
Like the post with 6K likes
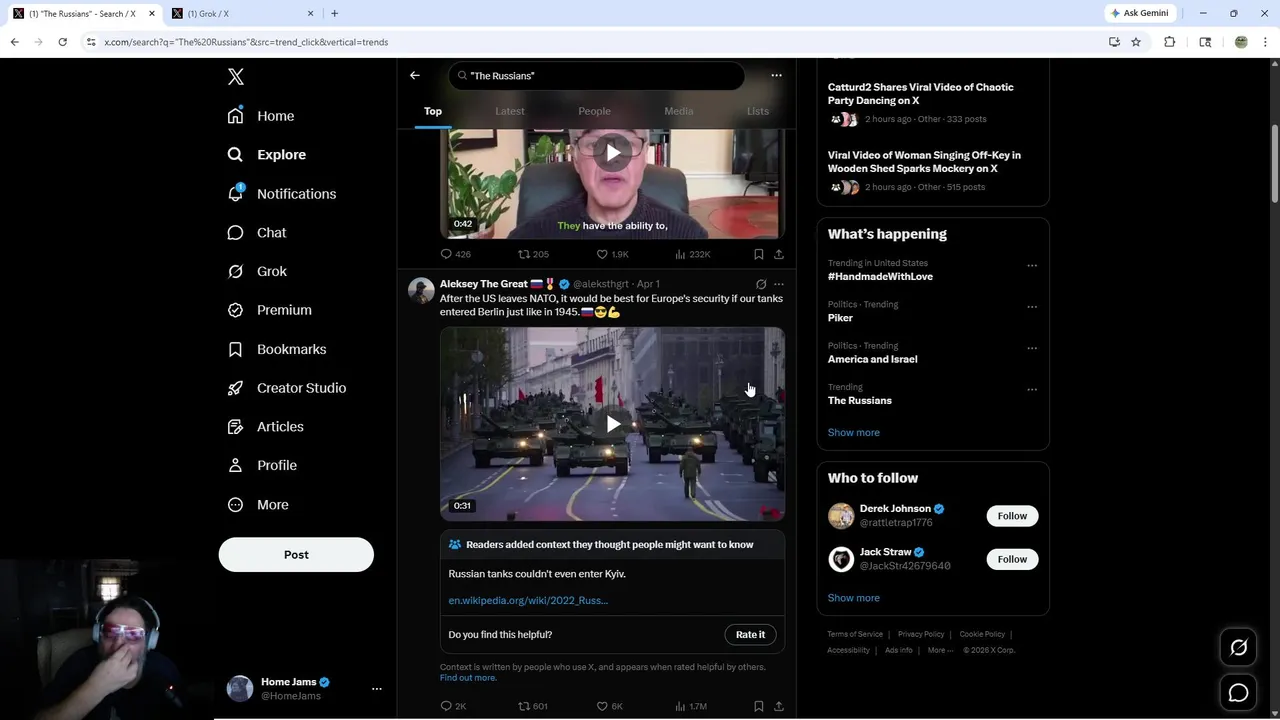[x=610, y=706]
